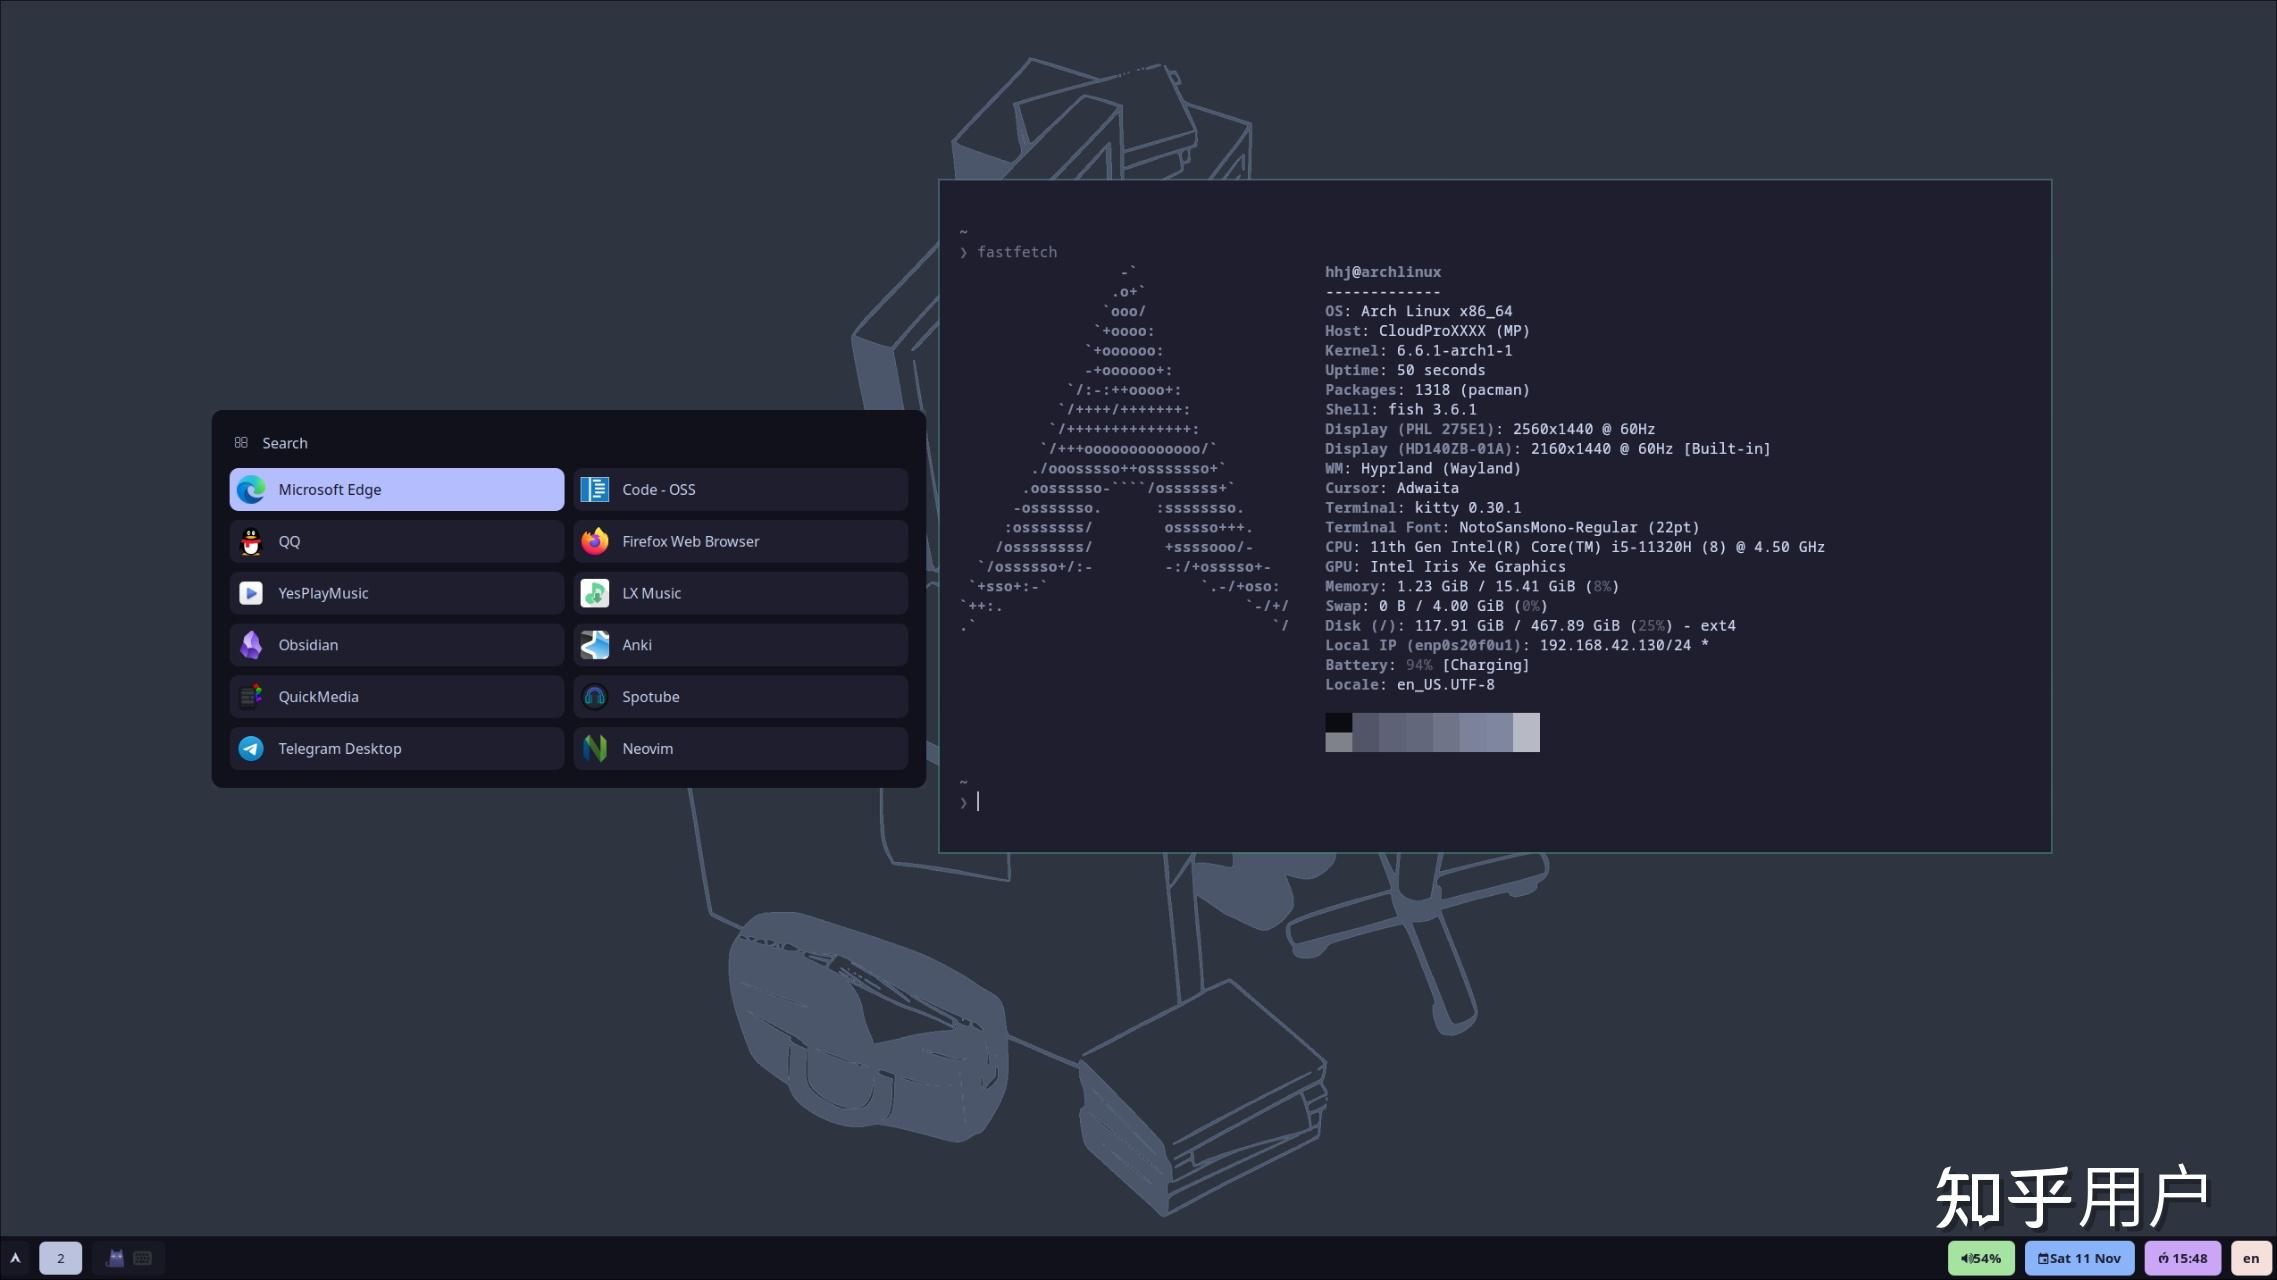
Task: Launch YesPlayMusic from the launcher
Action: click(396, 593)
